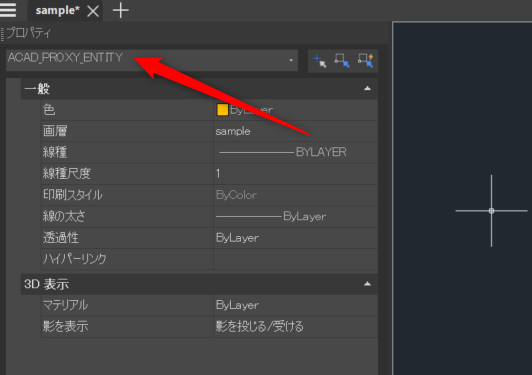Click the プロパティ panel title

point(28,33)
